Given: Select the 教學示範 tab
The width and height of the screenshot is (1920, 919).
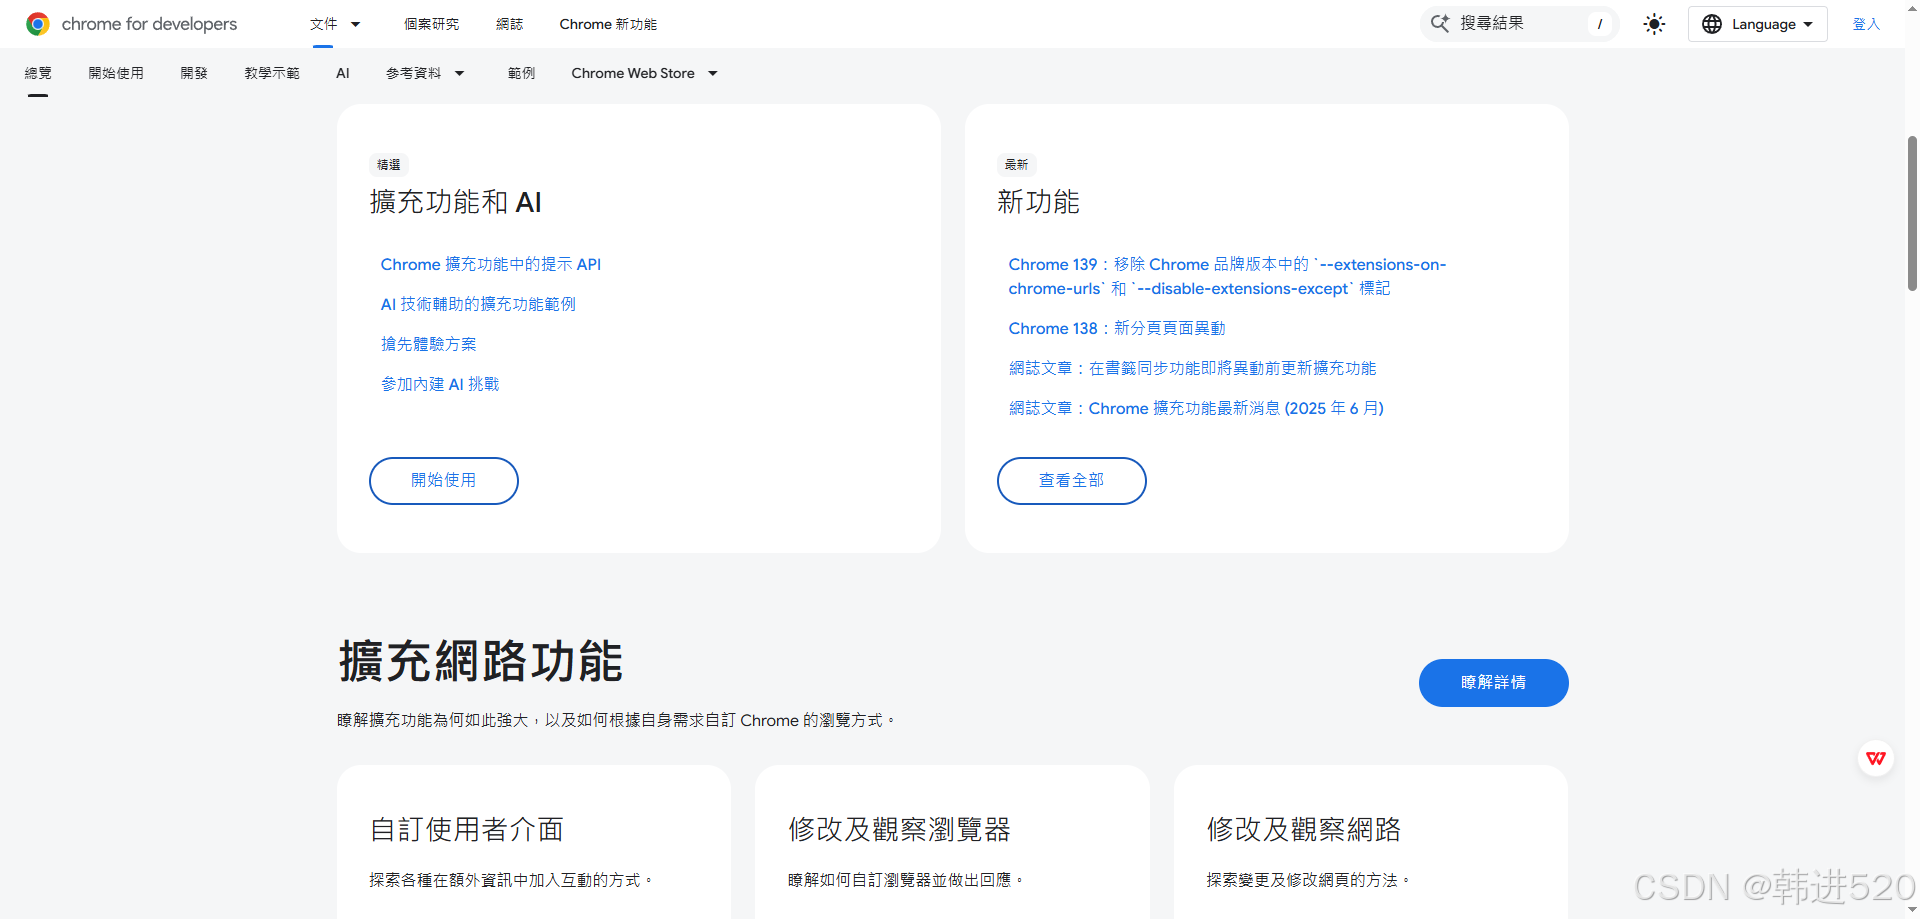Looking at the screenshot, I should [272, 73].
